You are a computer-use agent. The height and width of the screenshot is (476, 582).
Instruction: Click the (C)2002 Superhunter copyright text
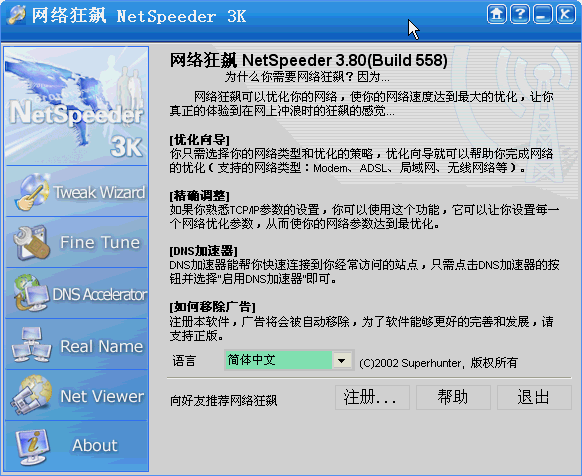pyautogui.click(x=438, y=363)
